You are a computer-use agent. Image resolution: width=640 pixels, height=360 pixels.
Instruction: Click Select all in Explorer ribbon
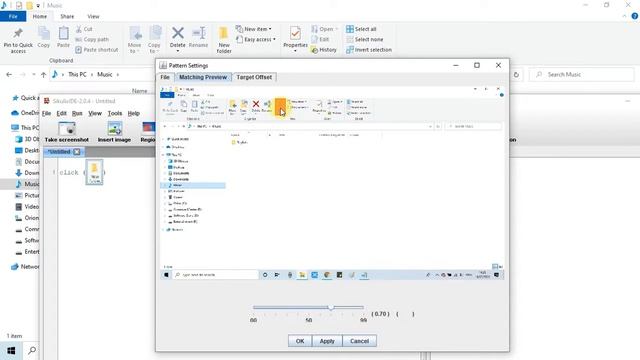click(x=361, y=29)
